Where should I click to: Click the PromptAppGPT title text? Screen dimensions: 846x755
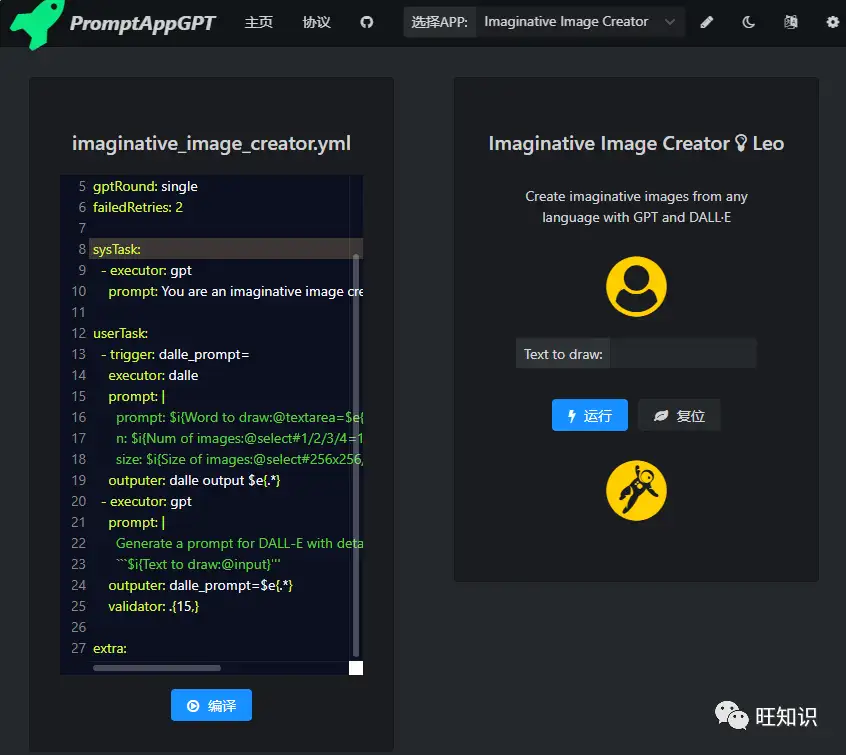(x=142, y=23)
